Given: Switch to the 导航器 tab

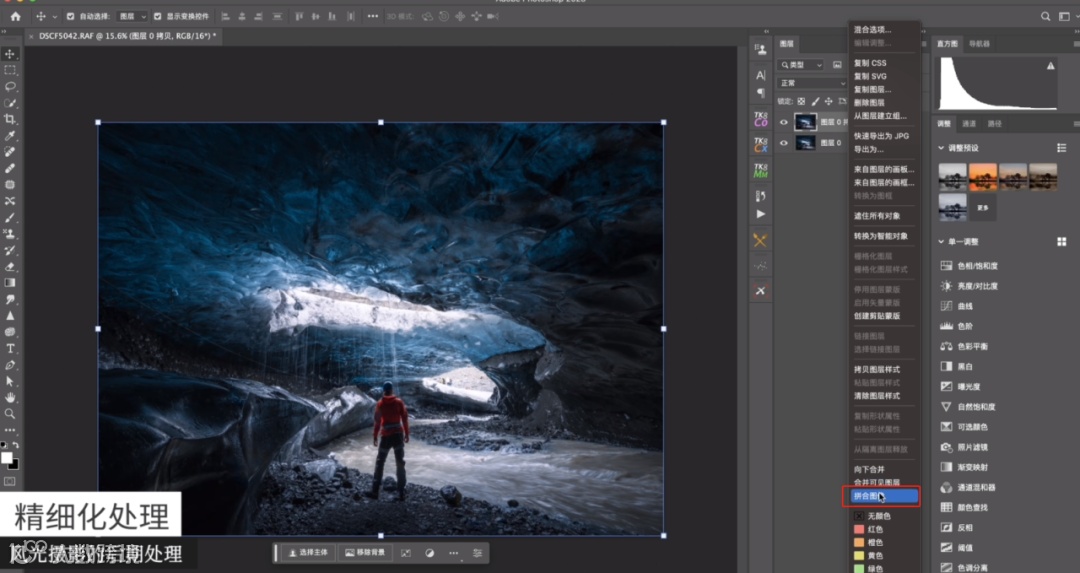Looking at the screenshot, I should (980, 44).
